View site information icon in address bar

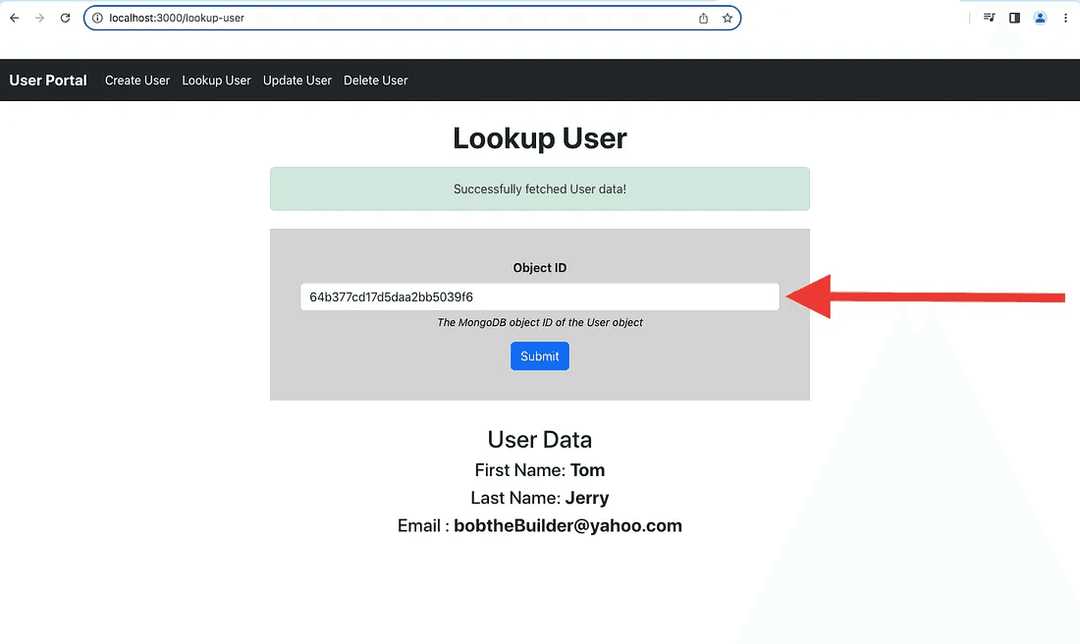97,18
